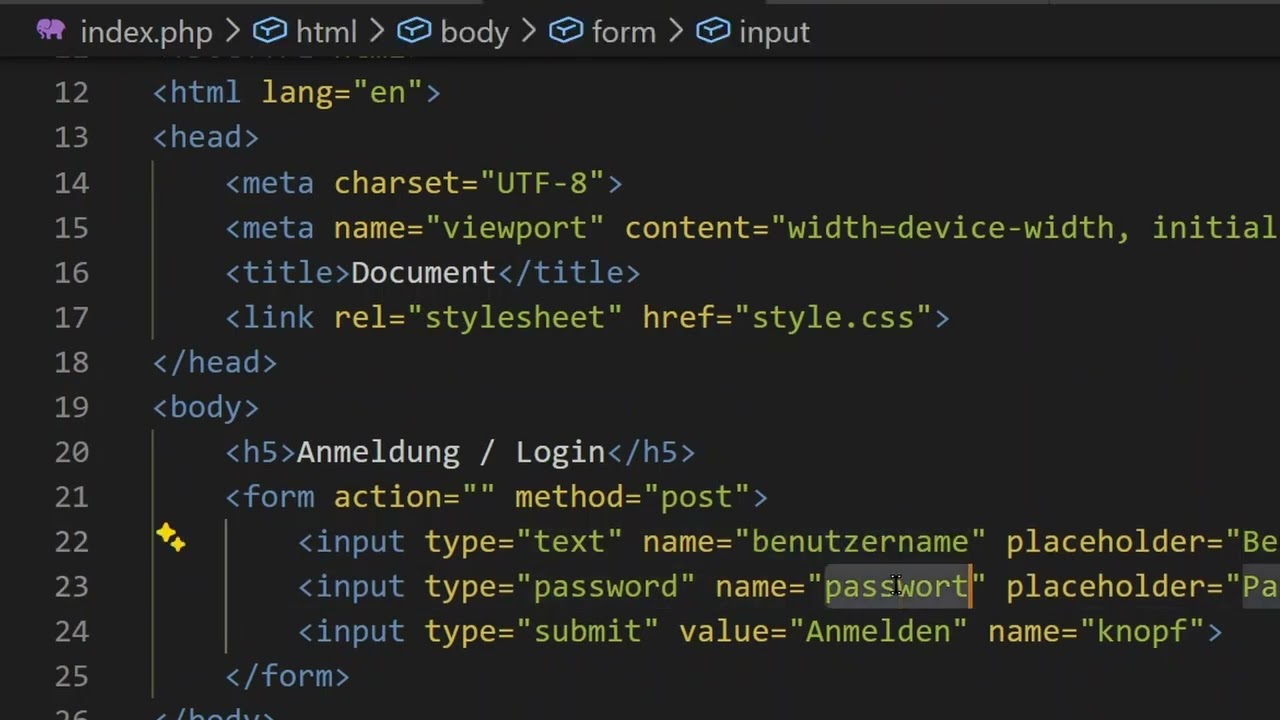Click the type="submit" attribute
The image size is (1280, 720).
pyautogui.click(x=542, y=632)
